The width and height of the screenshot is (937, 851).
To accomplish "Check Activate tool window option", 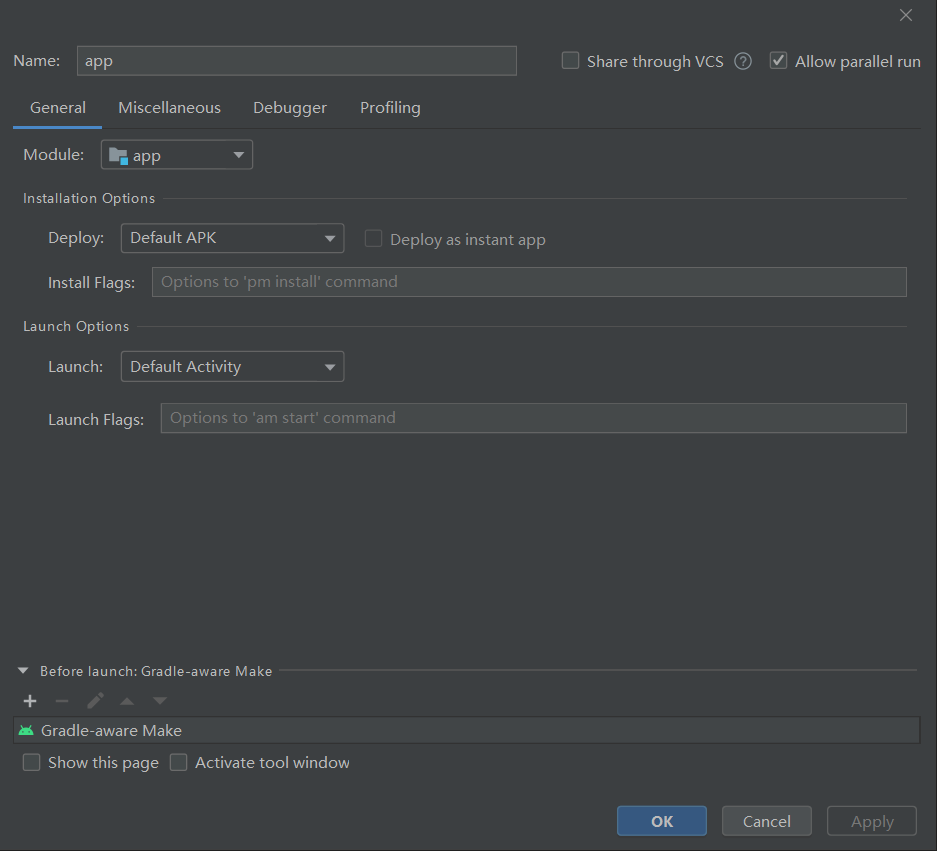I will [178, 763].
